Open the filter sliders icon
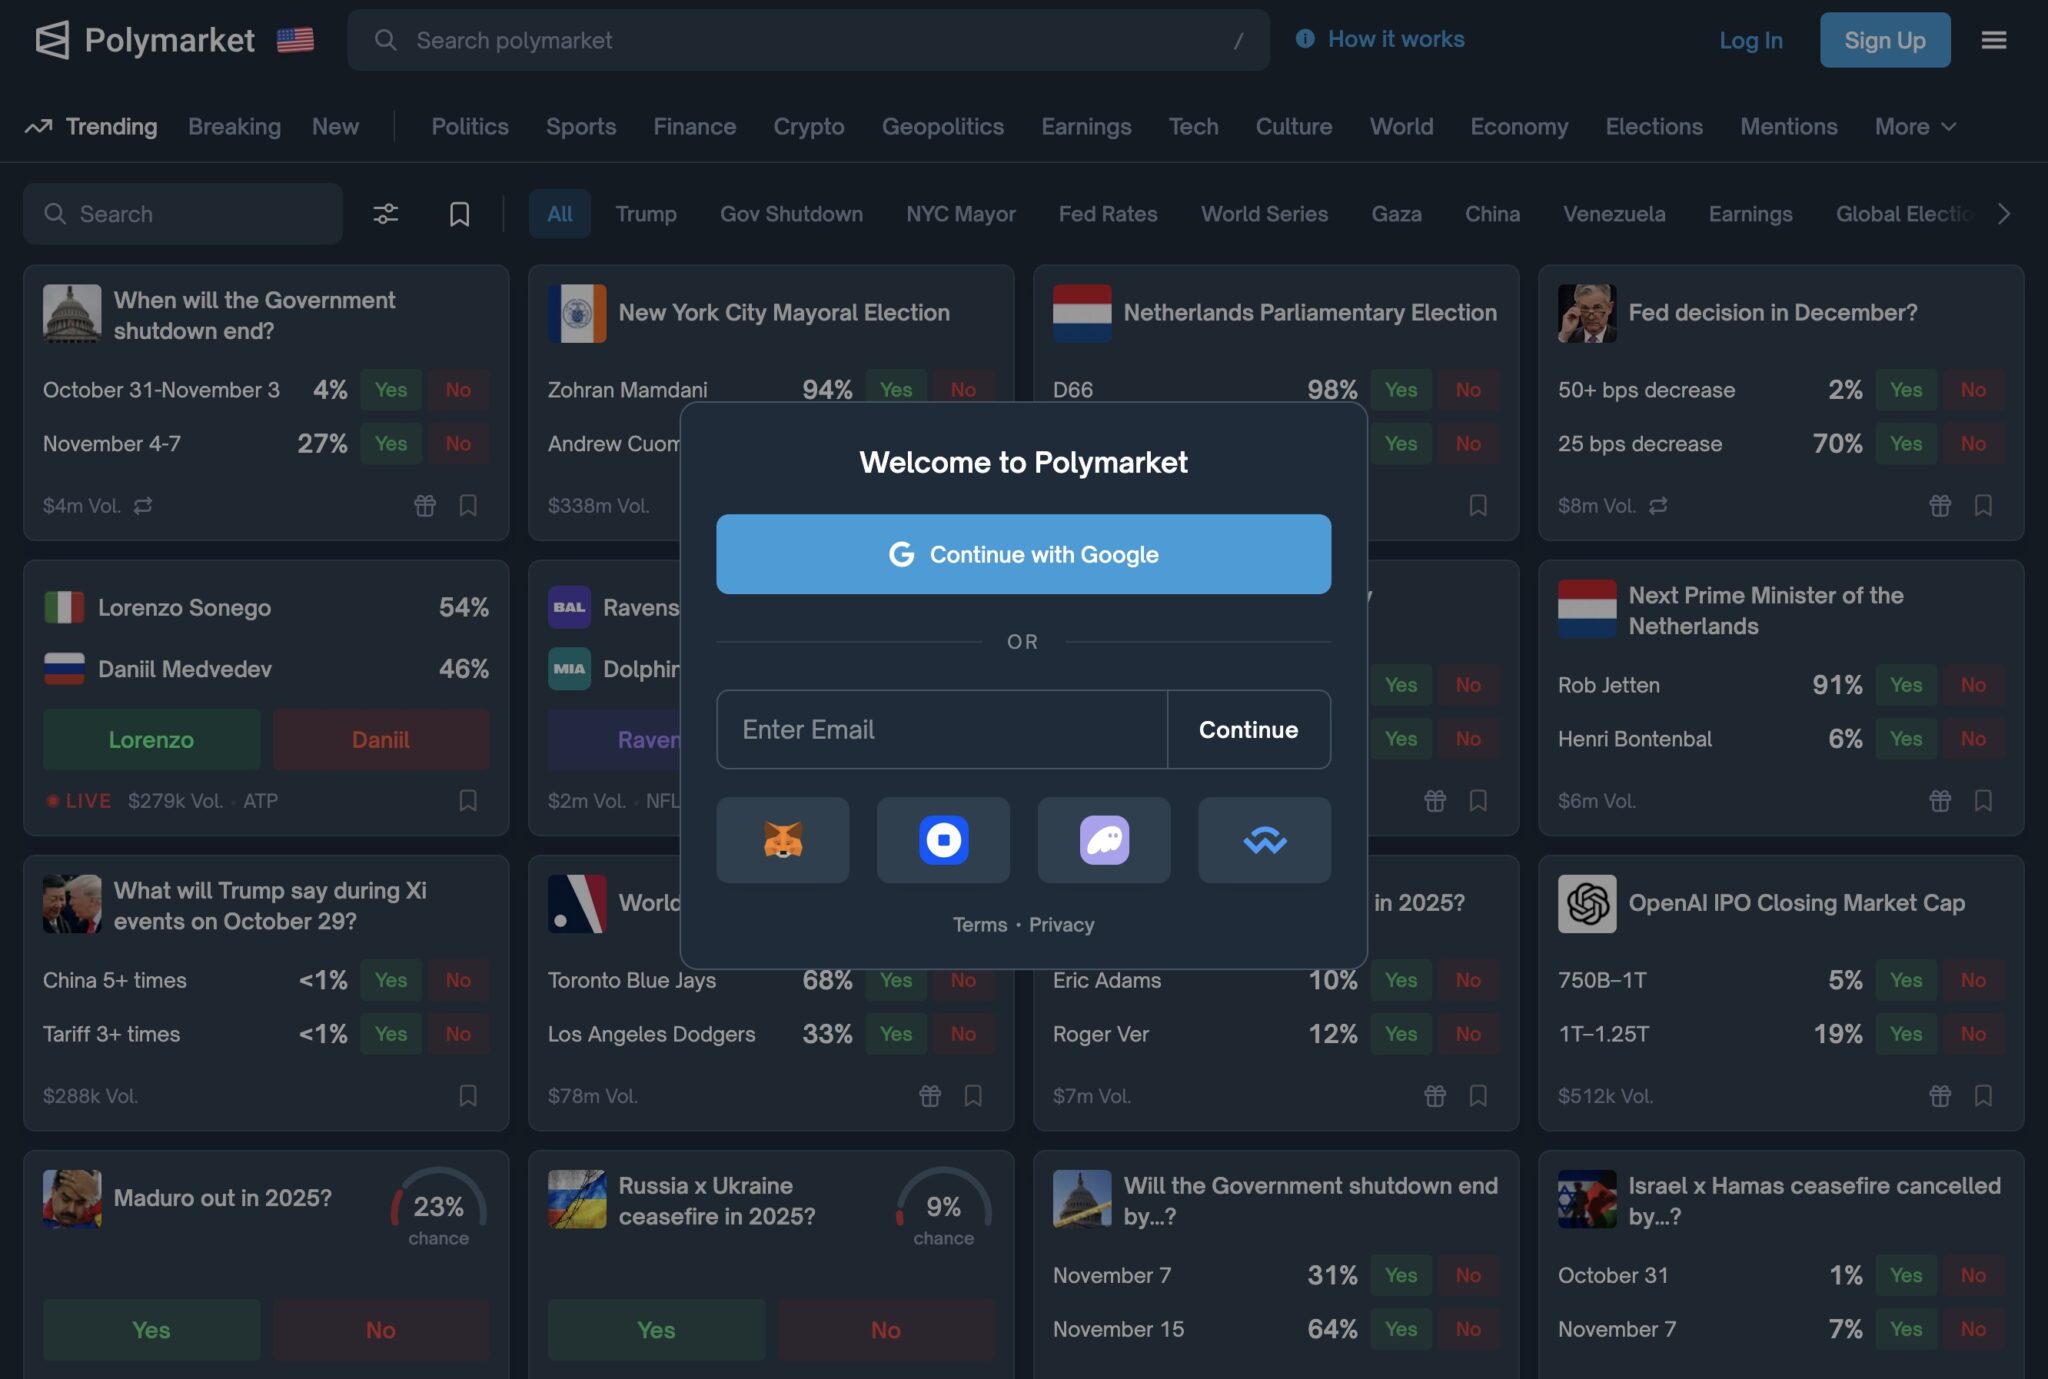Screen dimensions: 2048x1379 click(x=385, y=214)
